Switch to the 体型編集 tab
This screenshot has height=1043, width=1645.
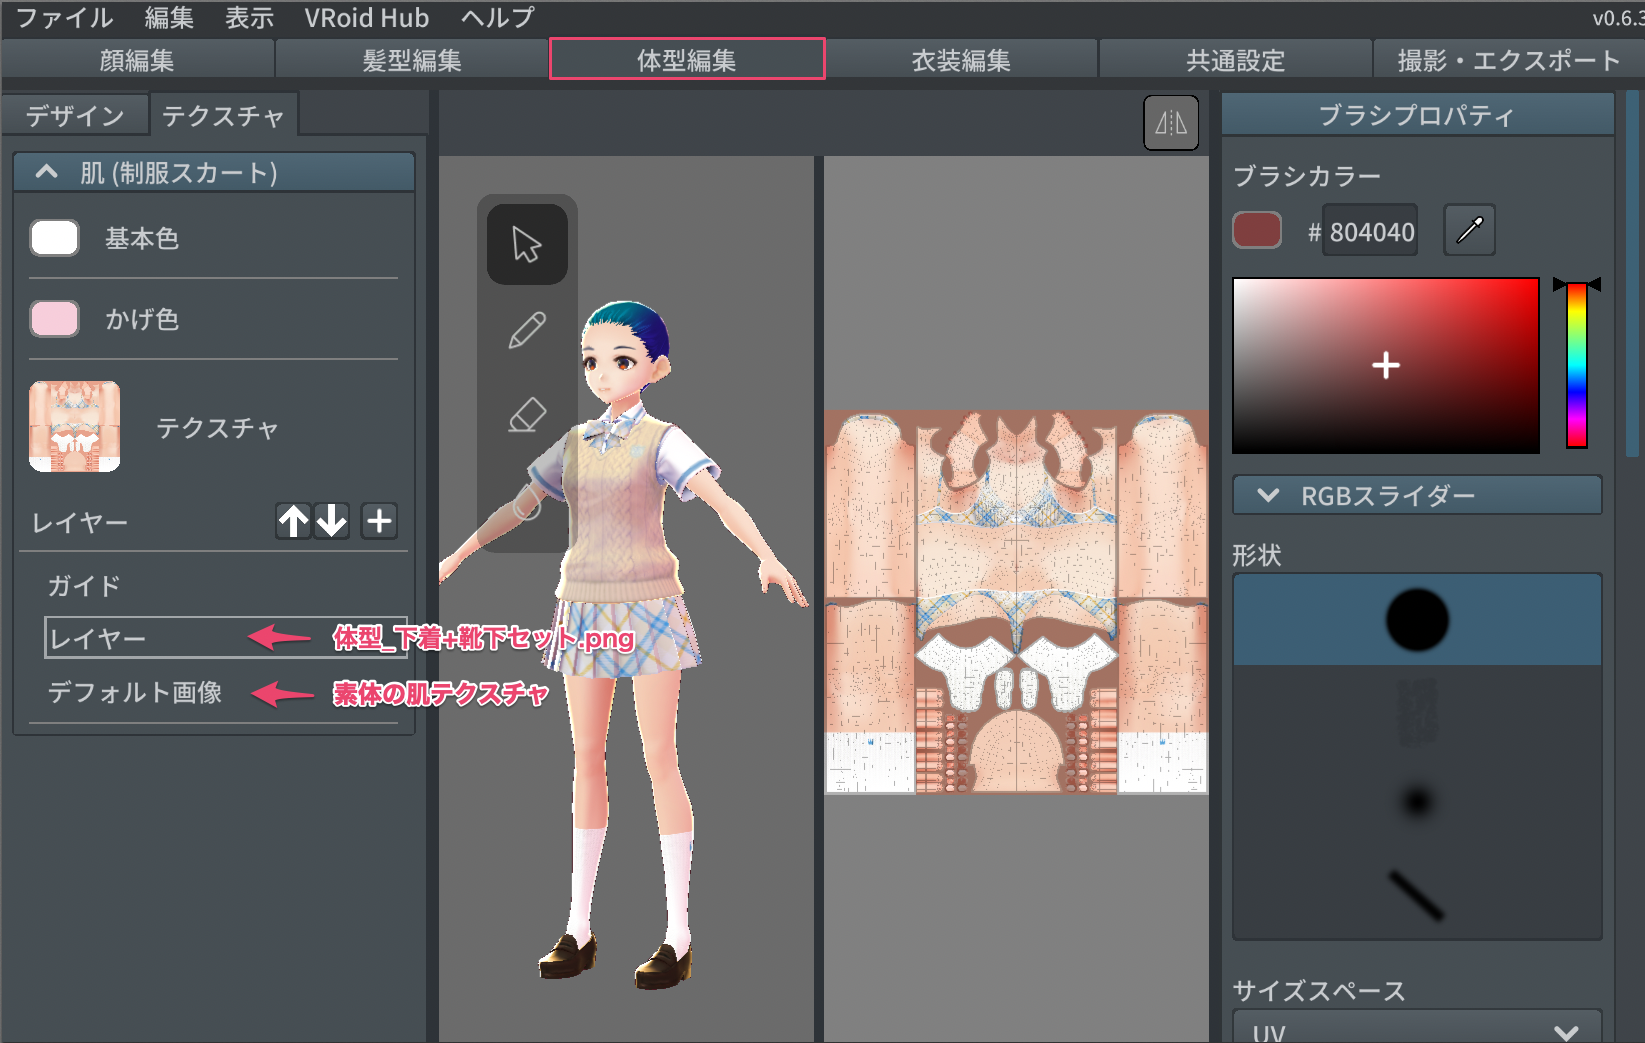[x=687, y=60]
